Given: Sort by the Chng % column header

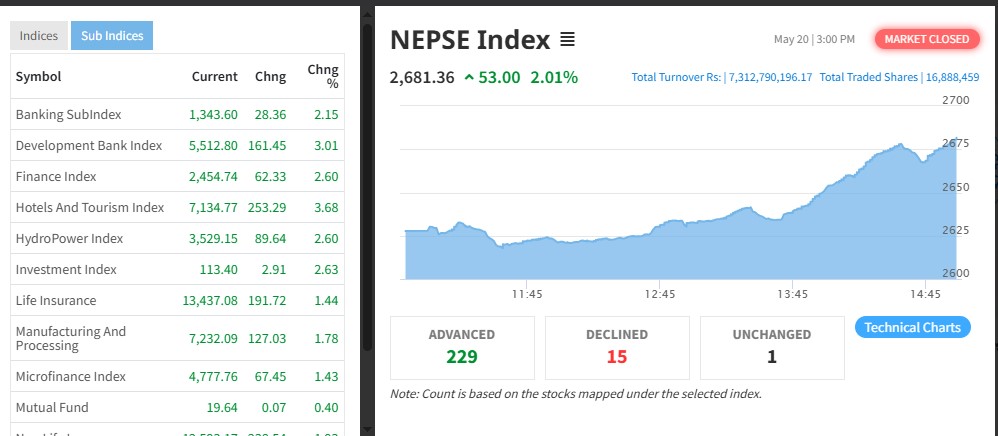Looking at the screenshot, I should pyautogui.click(x=323, y=76).
